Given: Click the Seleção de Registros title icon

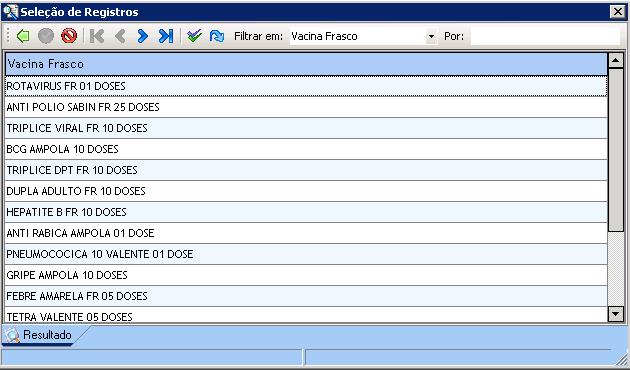Looking at the screenshot, I should point(10,12).
